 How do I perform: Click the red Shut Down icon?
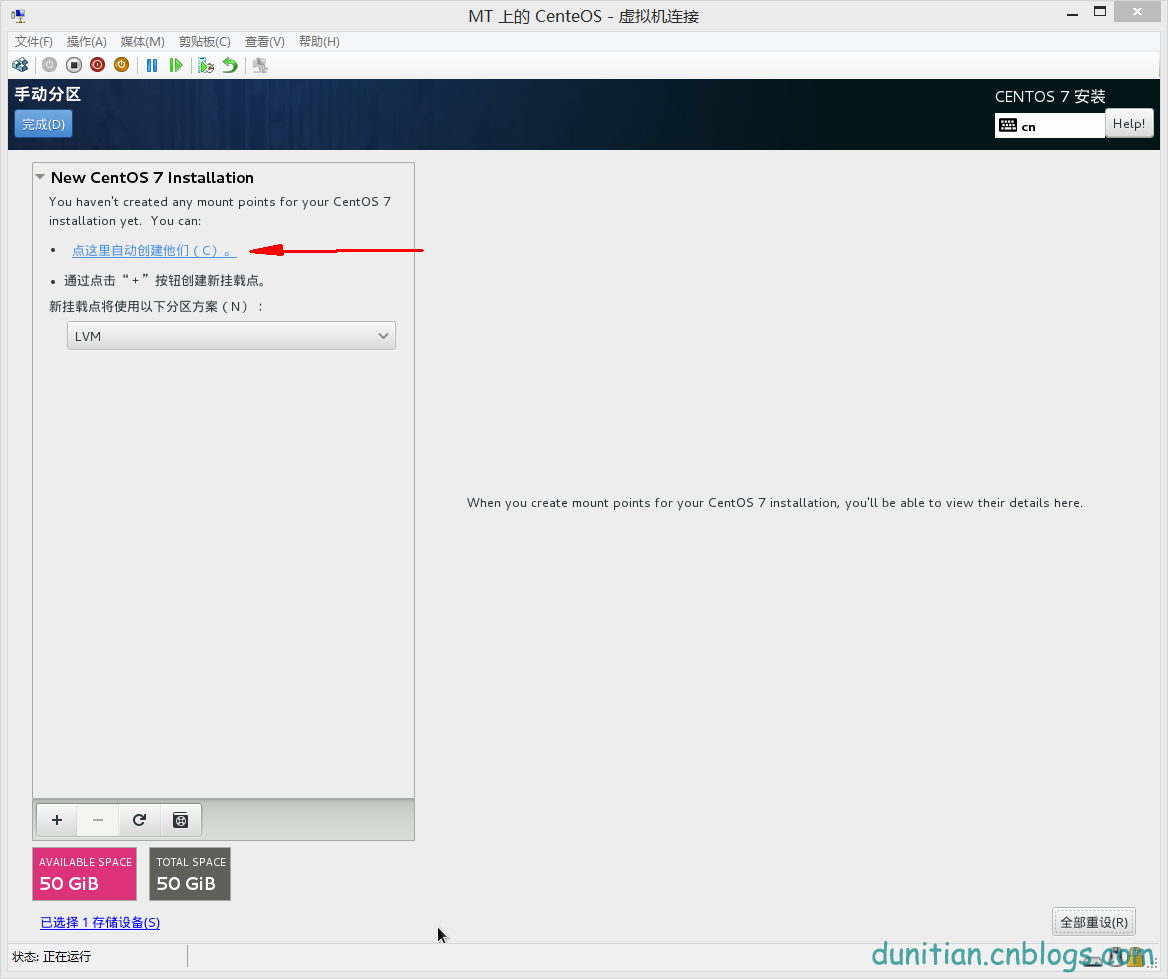98,66
